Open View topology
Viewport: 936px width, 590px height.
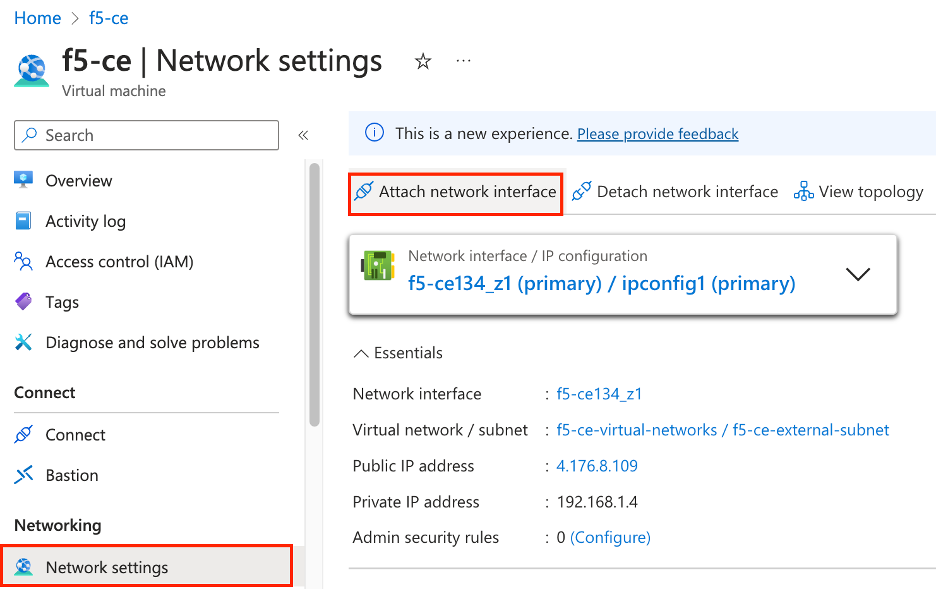pos(859,192)
